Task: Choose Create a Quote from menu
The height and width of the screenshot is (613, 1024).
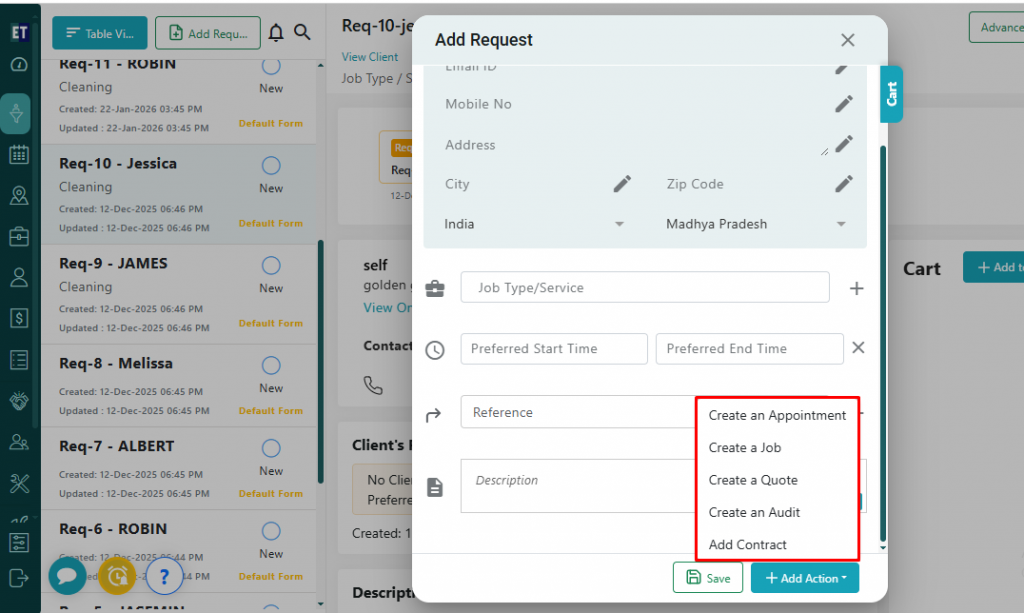Action: 753,480
